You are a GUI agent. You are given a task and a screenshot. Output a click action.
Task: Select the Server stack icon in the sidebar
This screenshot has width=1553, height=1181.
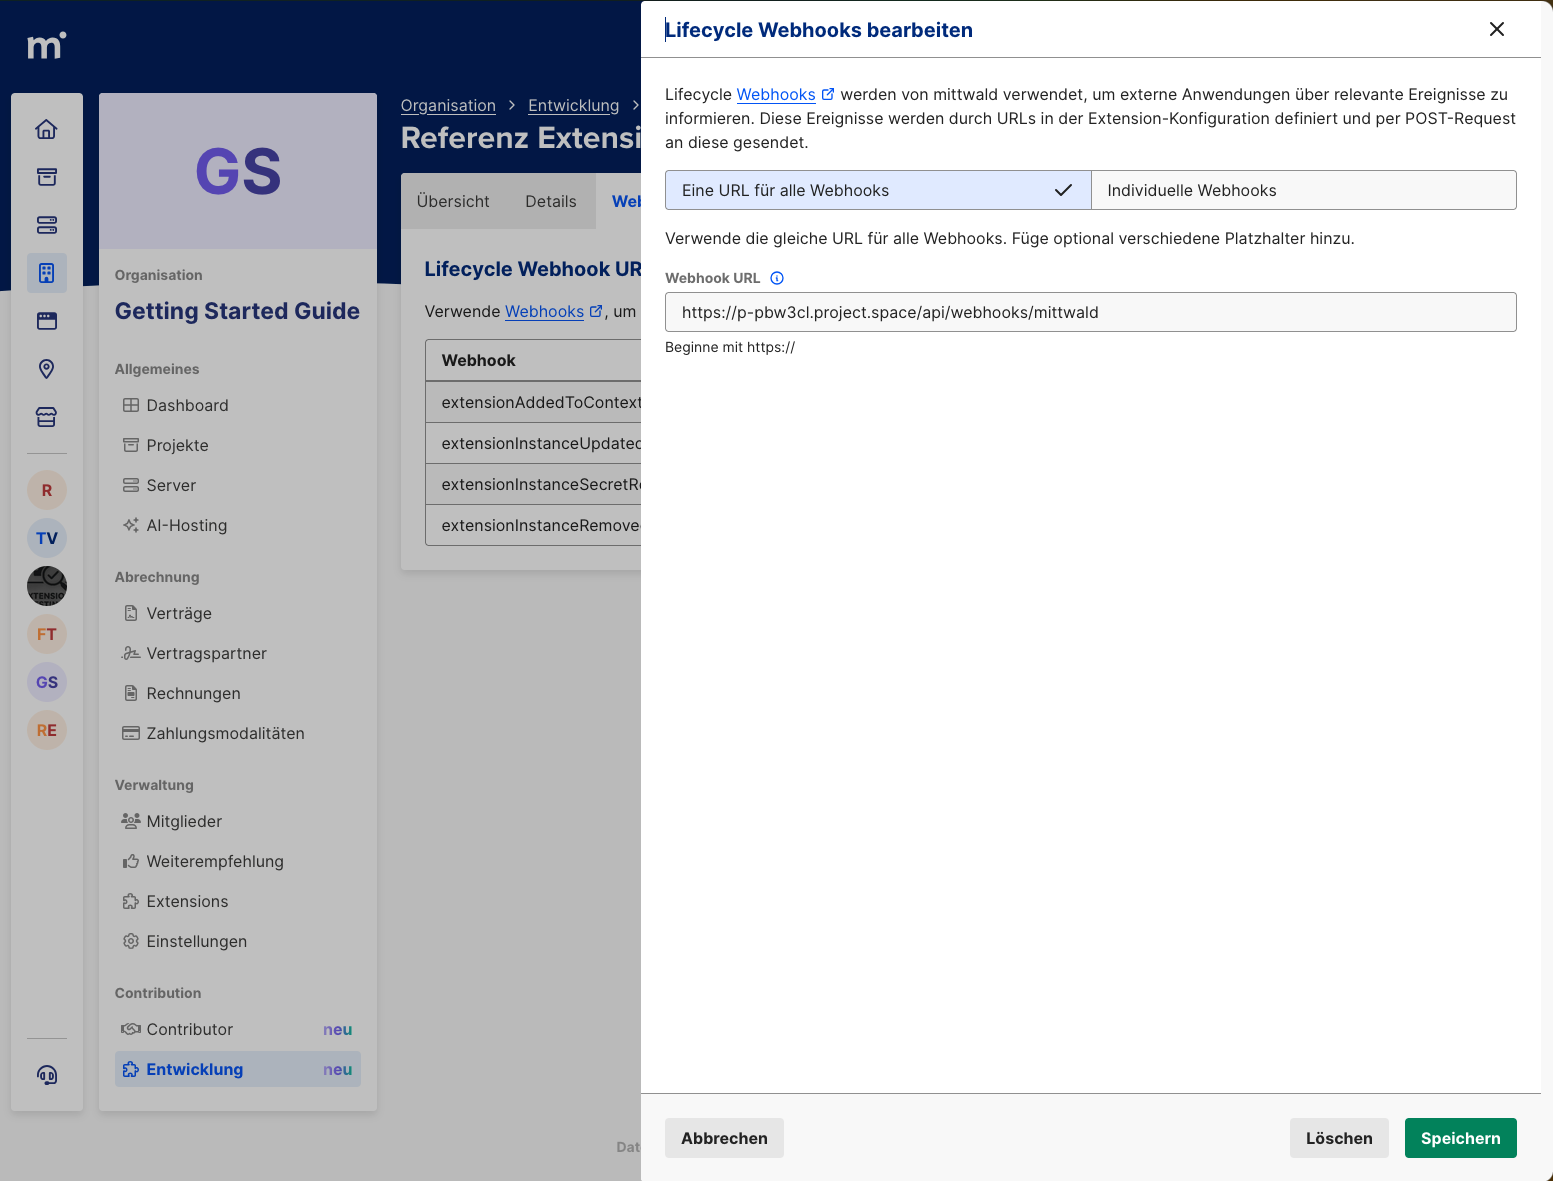coord(46,225)
